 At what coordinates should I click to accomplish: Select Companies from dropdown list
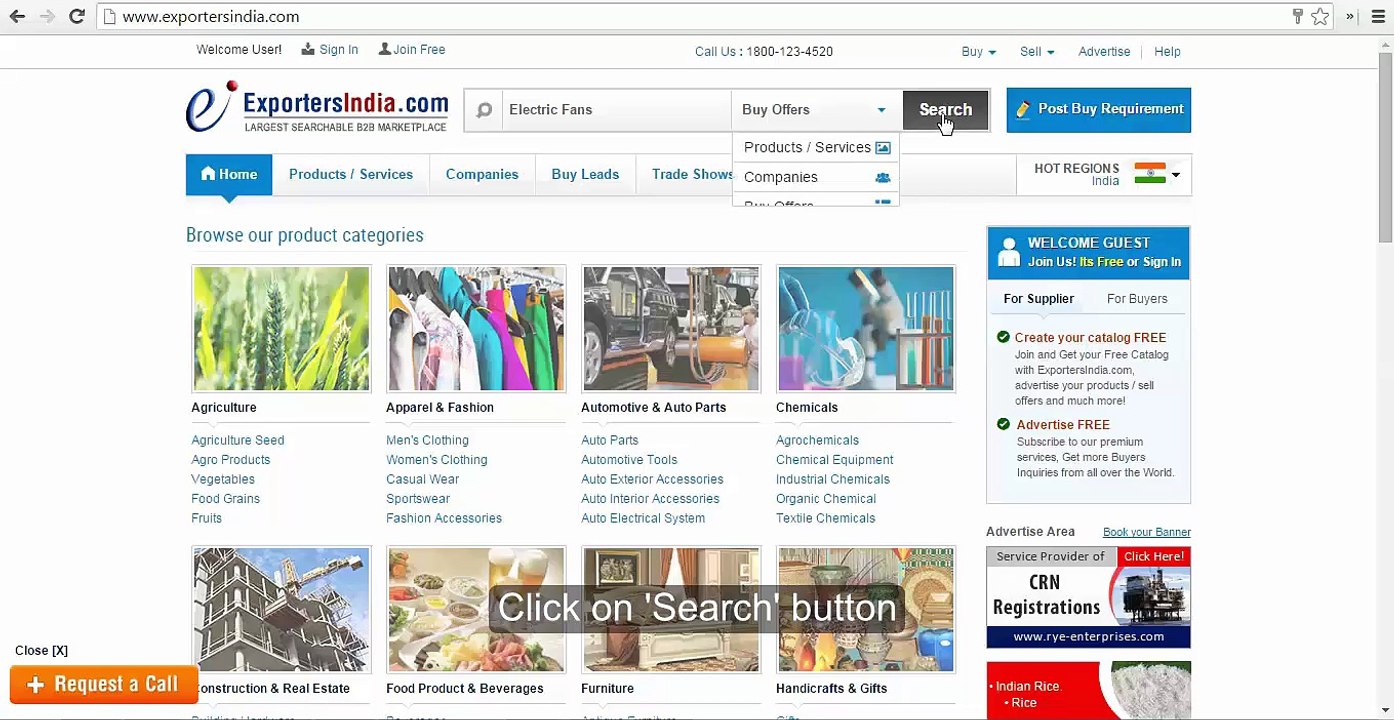[x=816, y=177]
